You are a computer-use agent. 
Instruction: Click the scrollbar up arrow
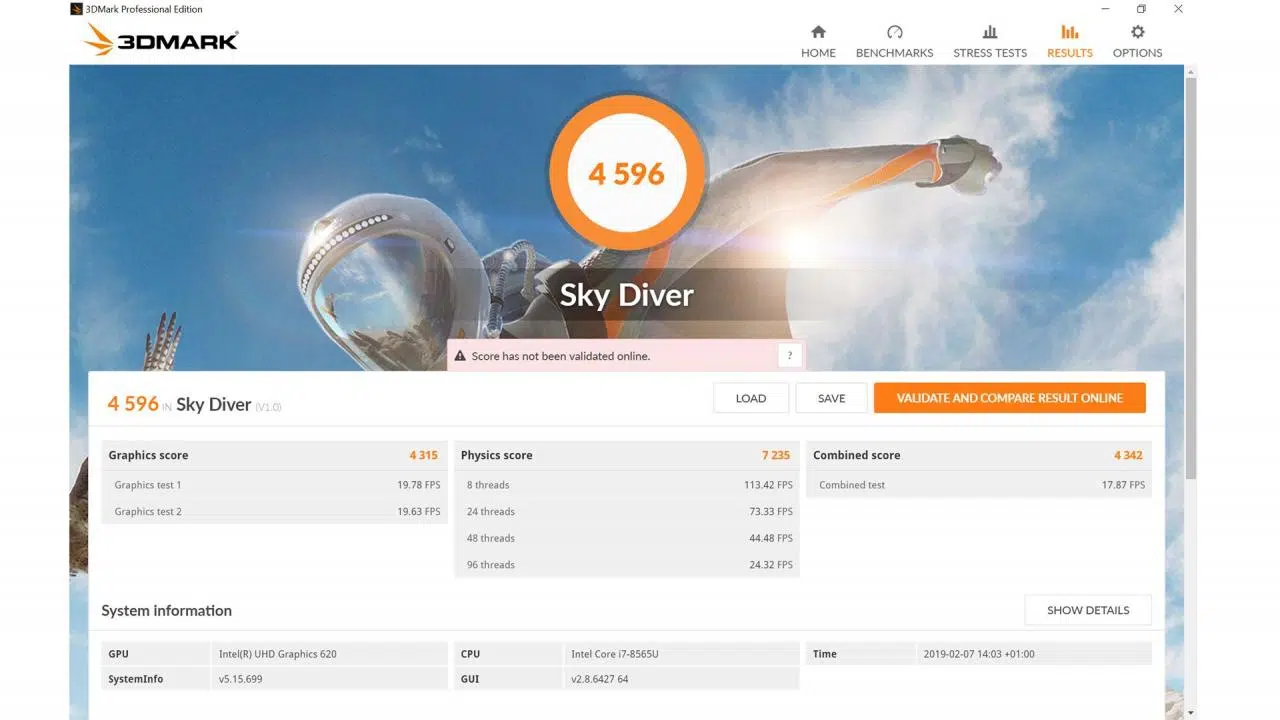1190,72
